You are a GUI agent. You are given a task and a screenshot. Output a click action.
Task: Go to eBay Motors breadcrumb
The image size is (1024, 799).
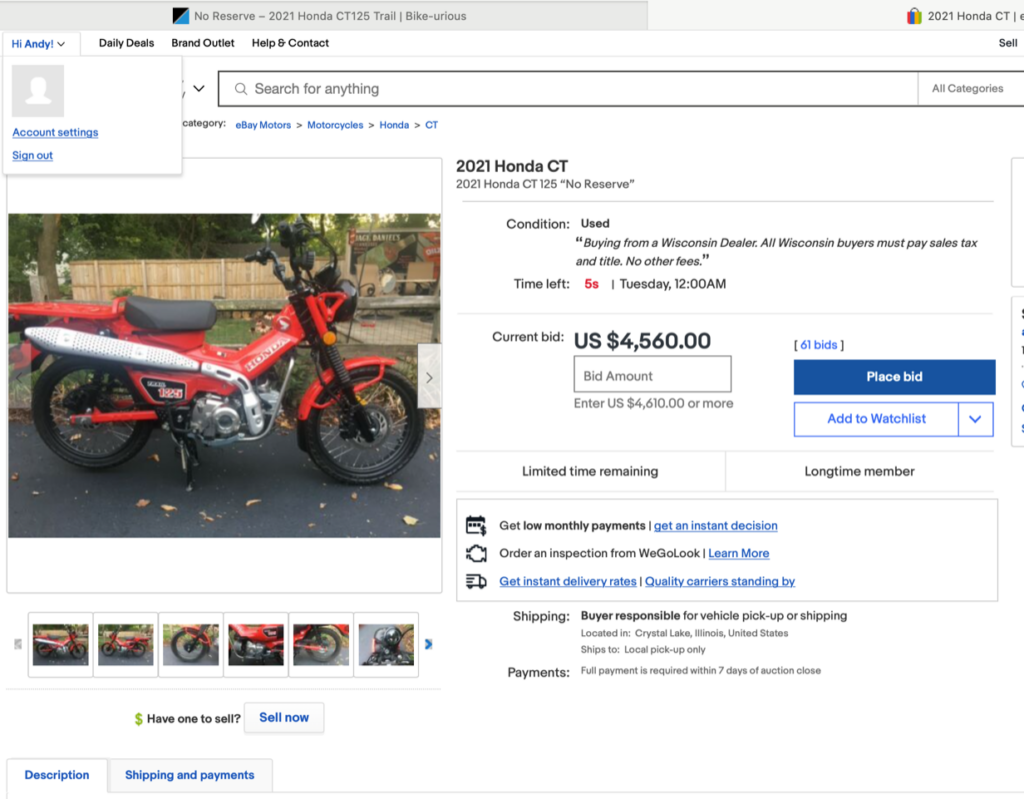(x=263, y=125)
